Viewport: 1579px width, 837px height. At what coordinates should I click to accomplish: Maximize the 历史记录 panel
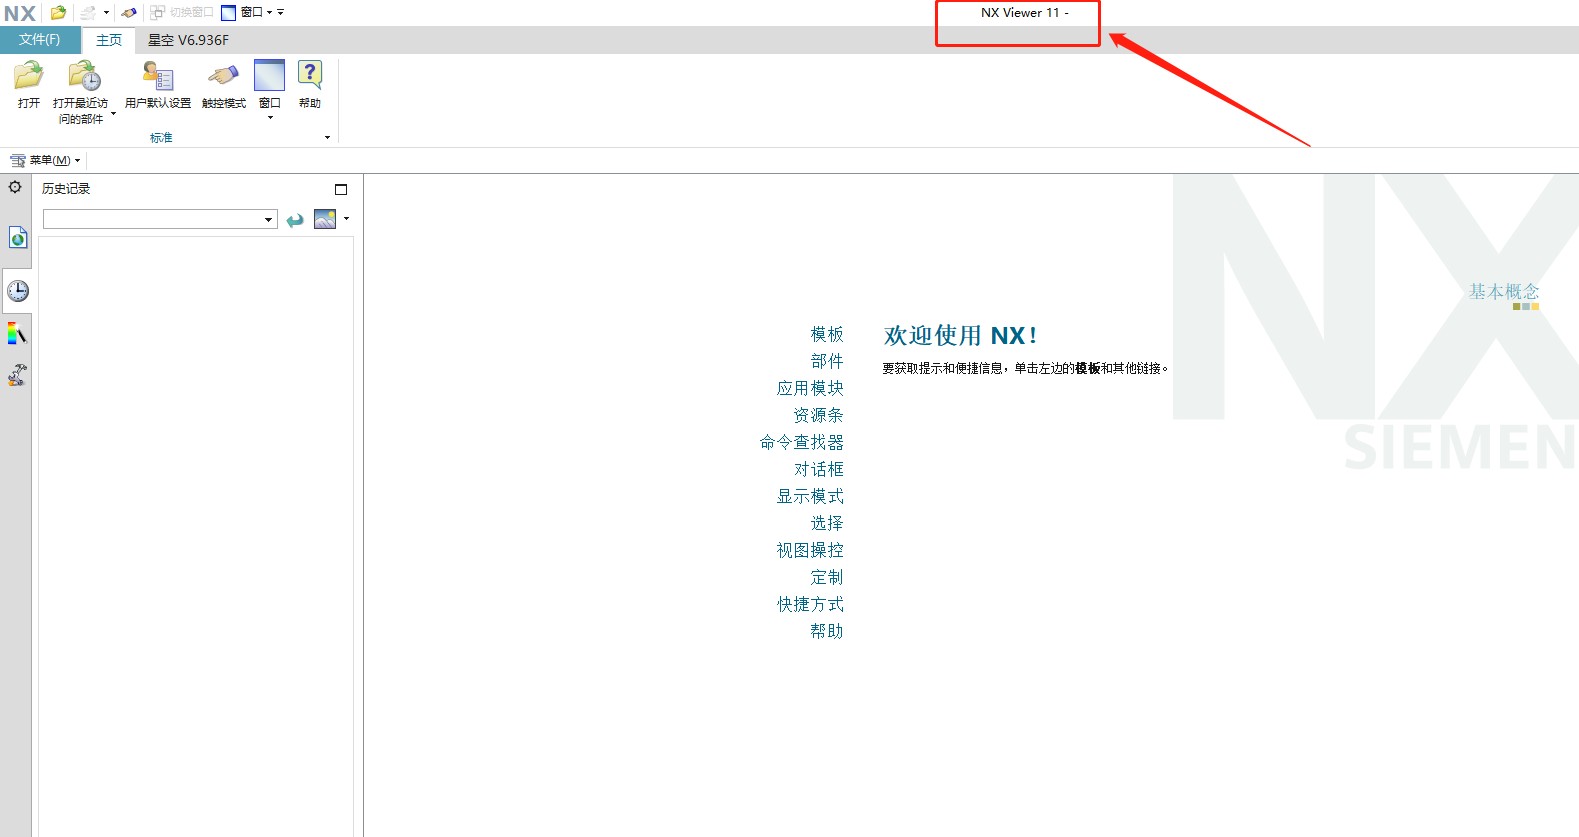(x=341, y=189)
